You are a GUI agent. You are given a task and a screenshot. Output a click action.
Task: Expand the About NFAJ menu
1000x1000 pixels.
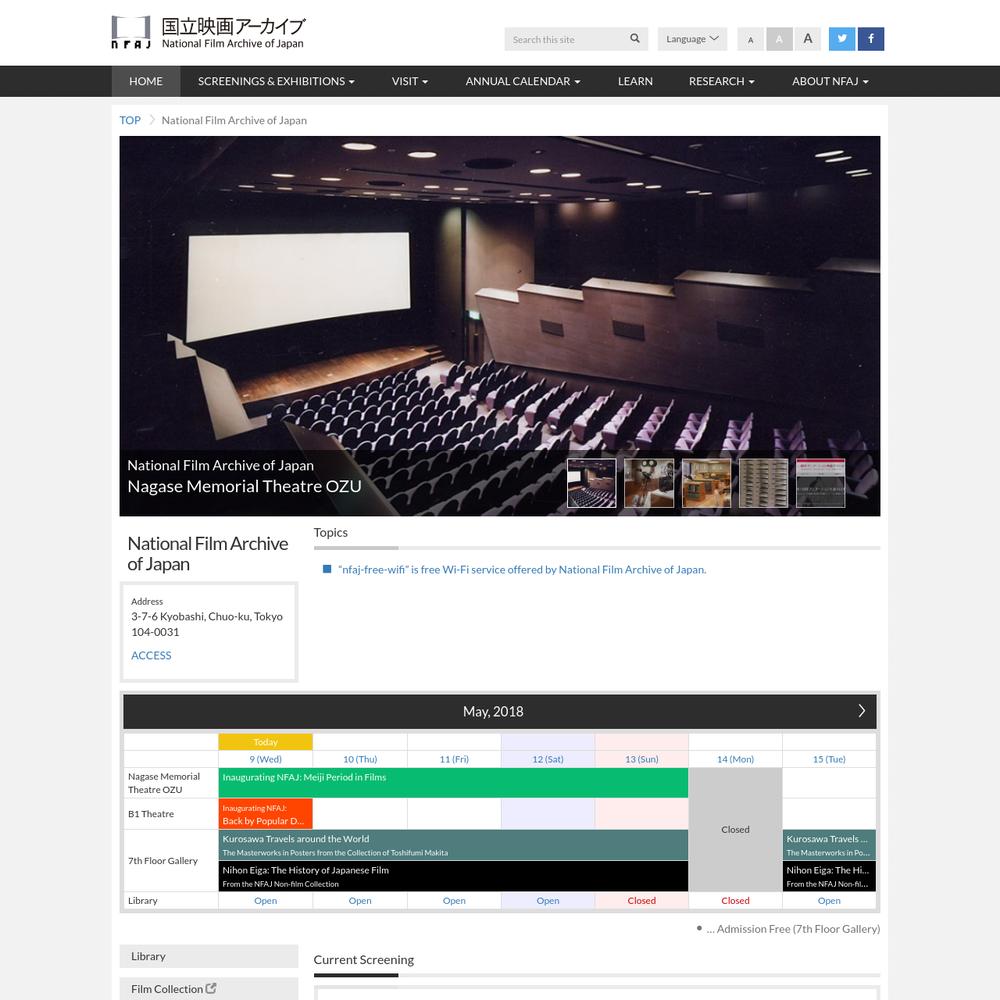tap(830, 81)
